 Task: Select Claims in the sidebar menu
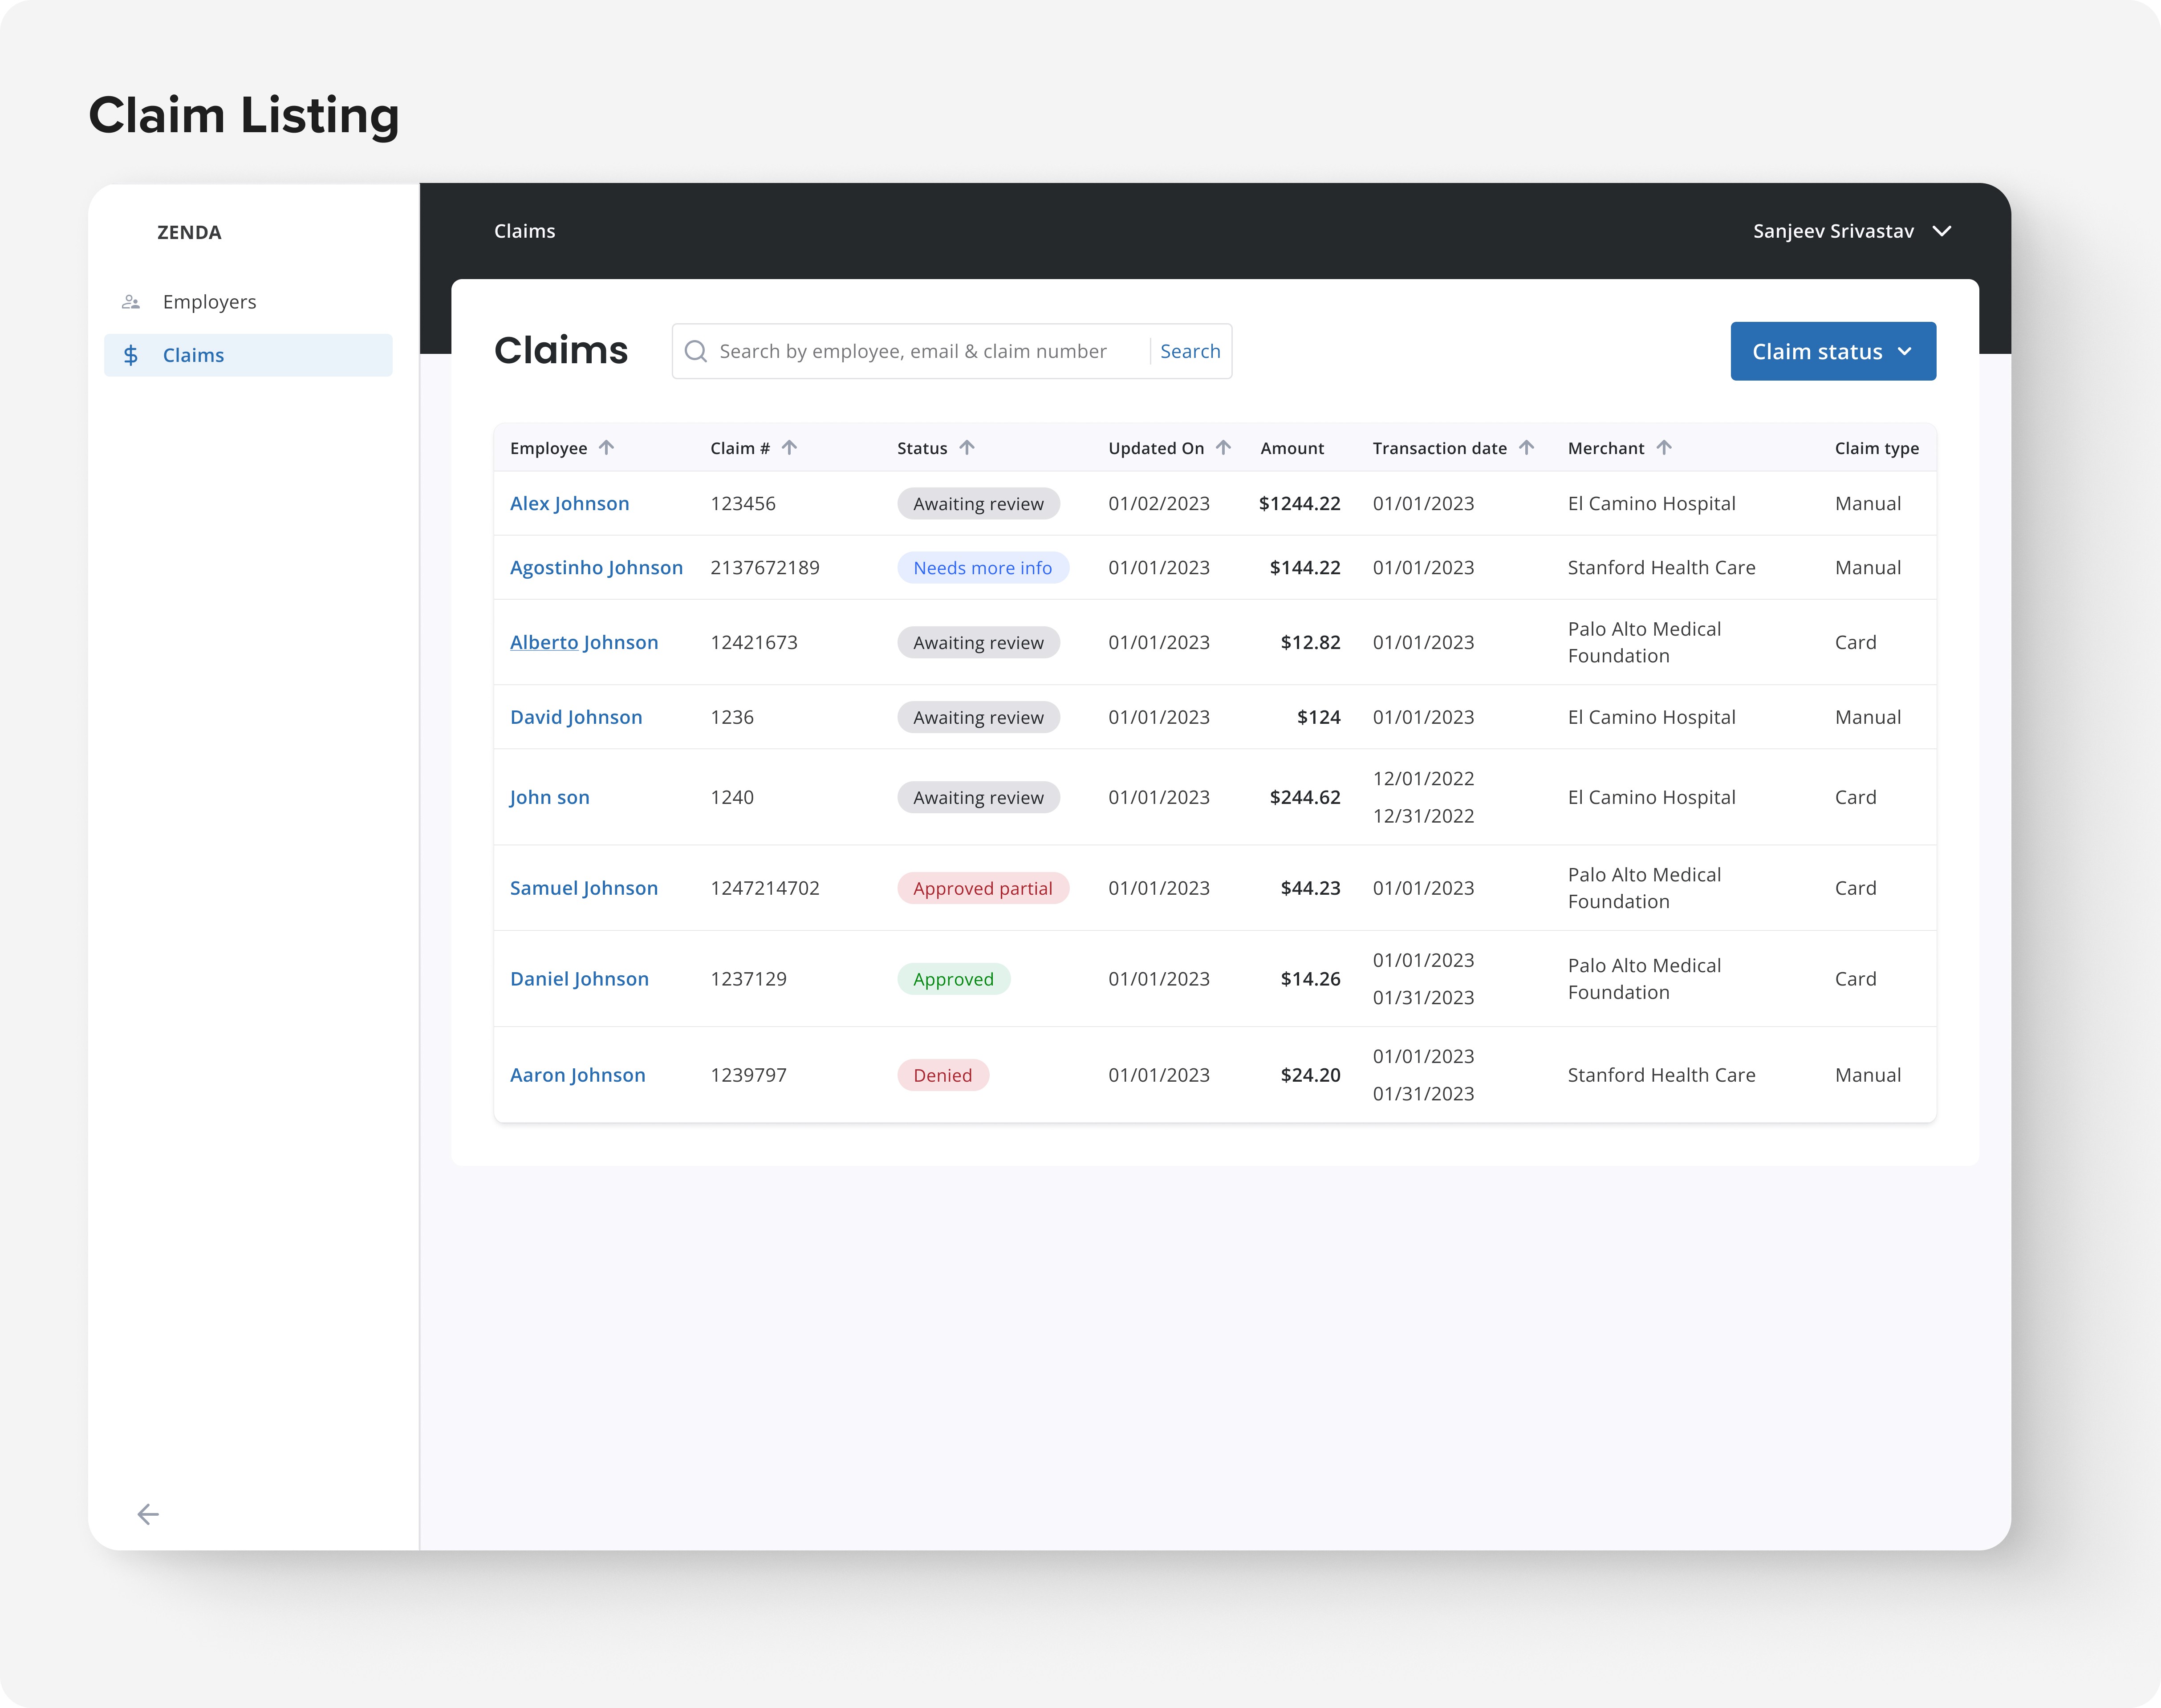pyautogui.click(x=193, y=355)
